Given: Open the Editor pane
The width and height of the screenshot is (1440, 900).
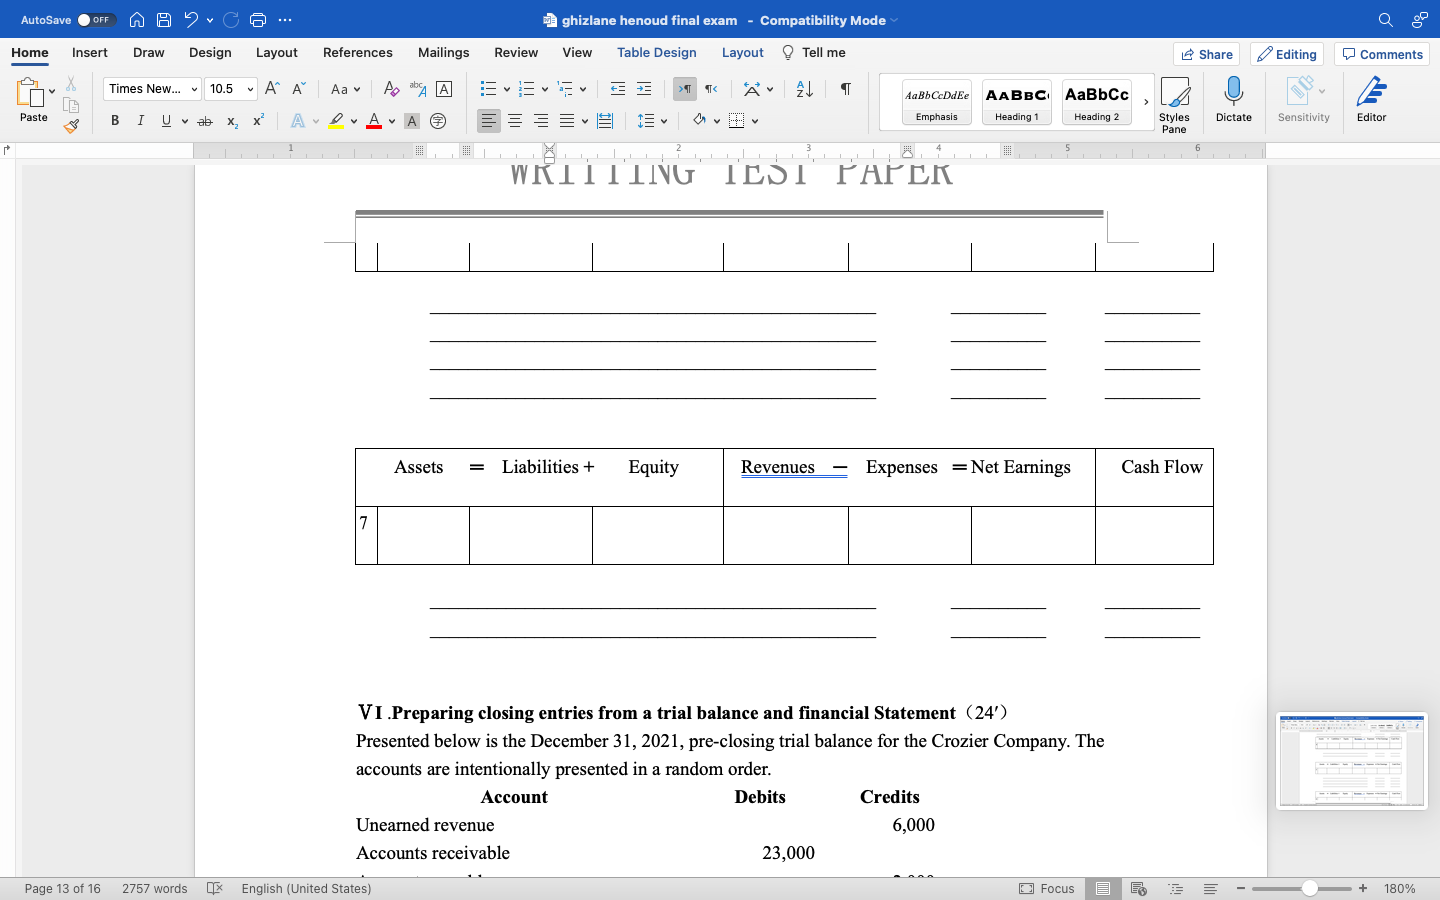Looking at the screenshot, I should 1371,97.
